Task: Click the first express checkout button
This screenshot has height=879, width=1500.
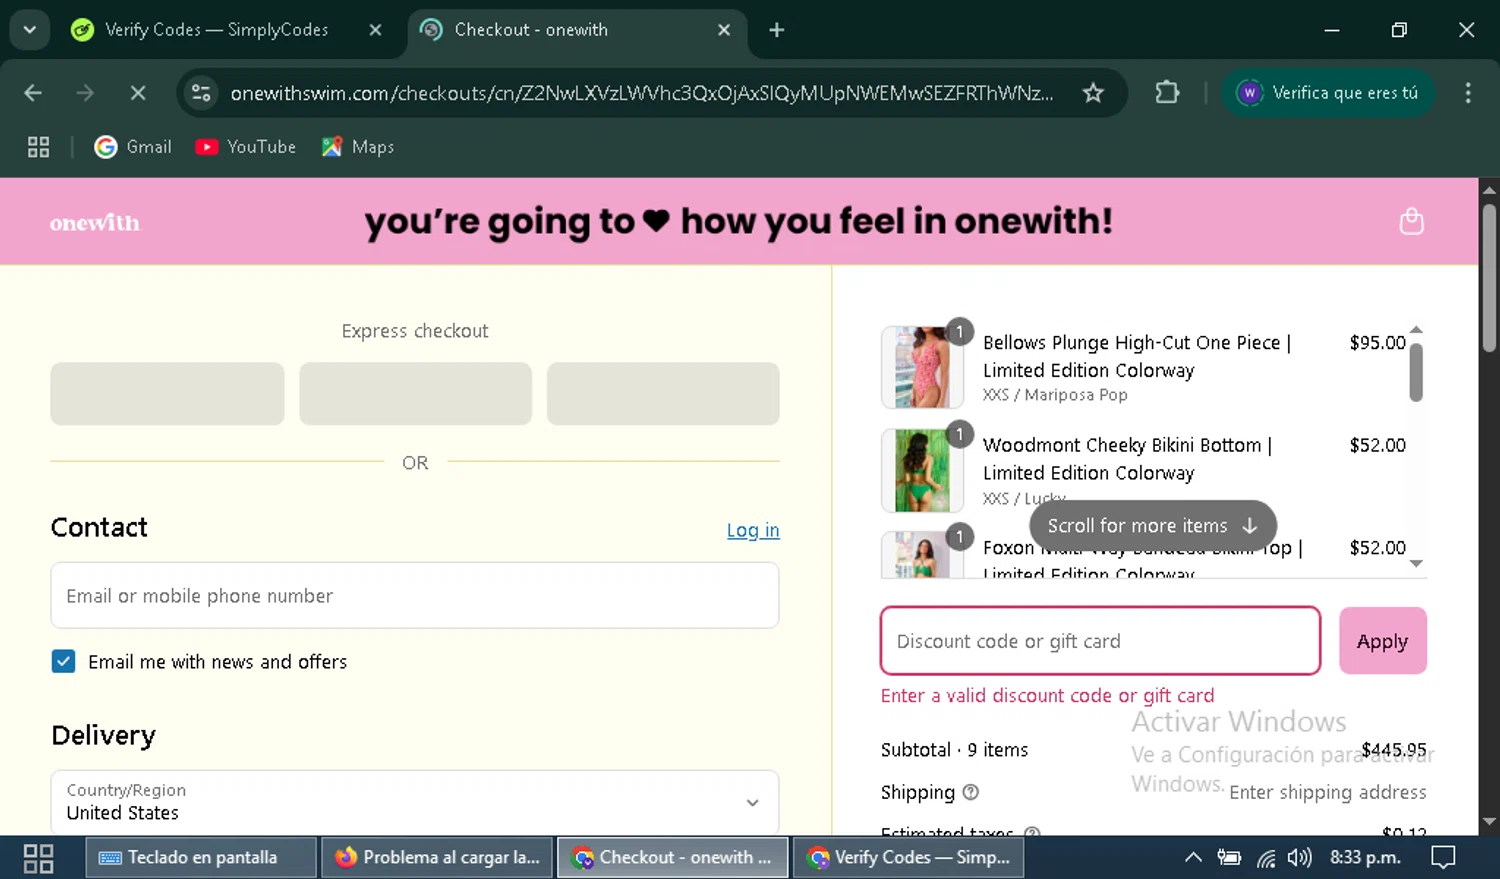Action: pyautogui.click(x=167, y=394)
